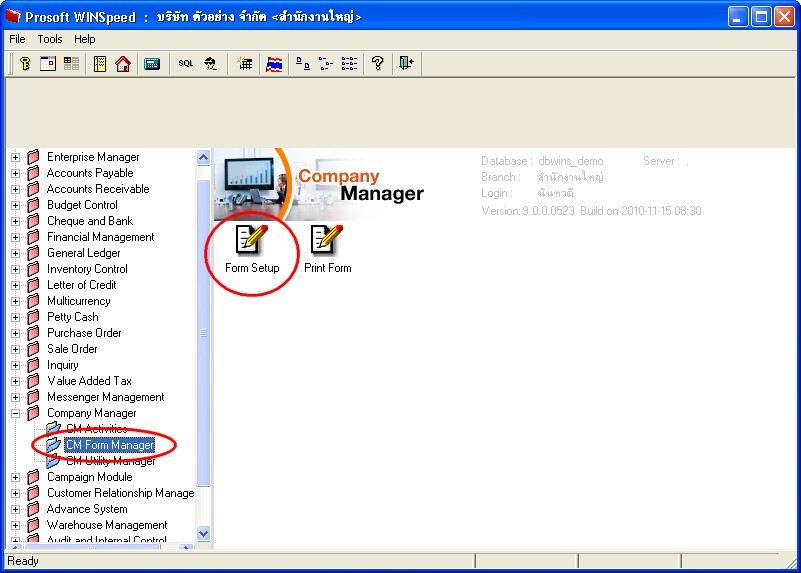The width and height of the screenshot is (801, 573).
Task: Switch to small icons view
Action: tap(325, 63)
